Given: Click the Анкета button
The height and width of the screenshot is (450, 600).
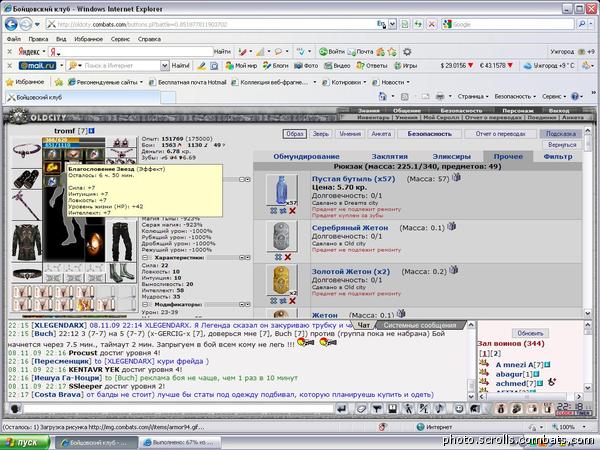Looking at the screenshot, I should [381, 134].
